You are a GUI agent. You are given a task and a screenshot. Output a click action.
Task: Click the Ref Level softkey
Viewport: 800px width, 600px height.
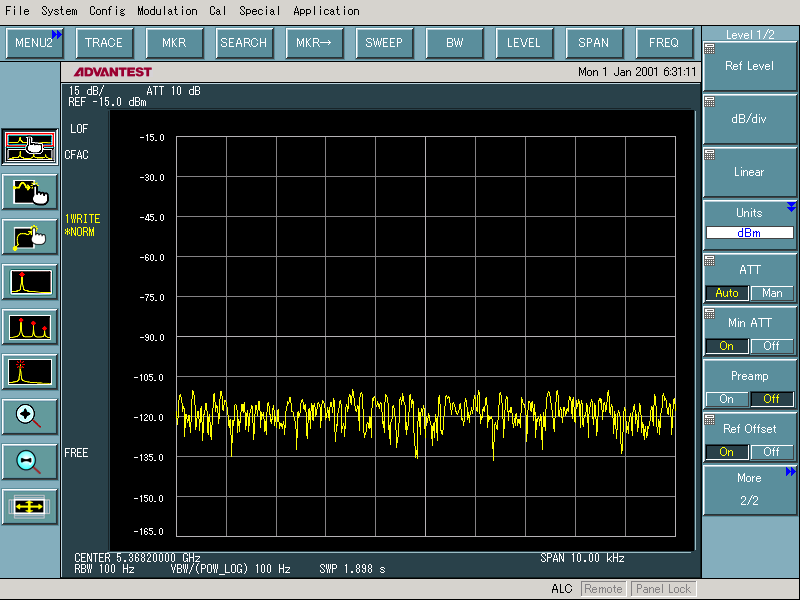click(749, 66)
